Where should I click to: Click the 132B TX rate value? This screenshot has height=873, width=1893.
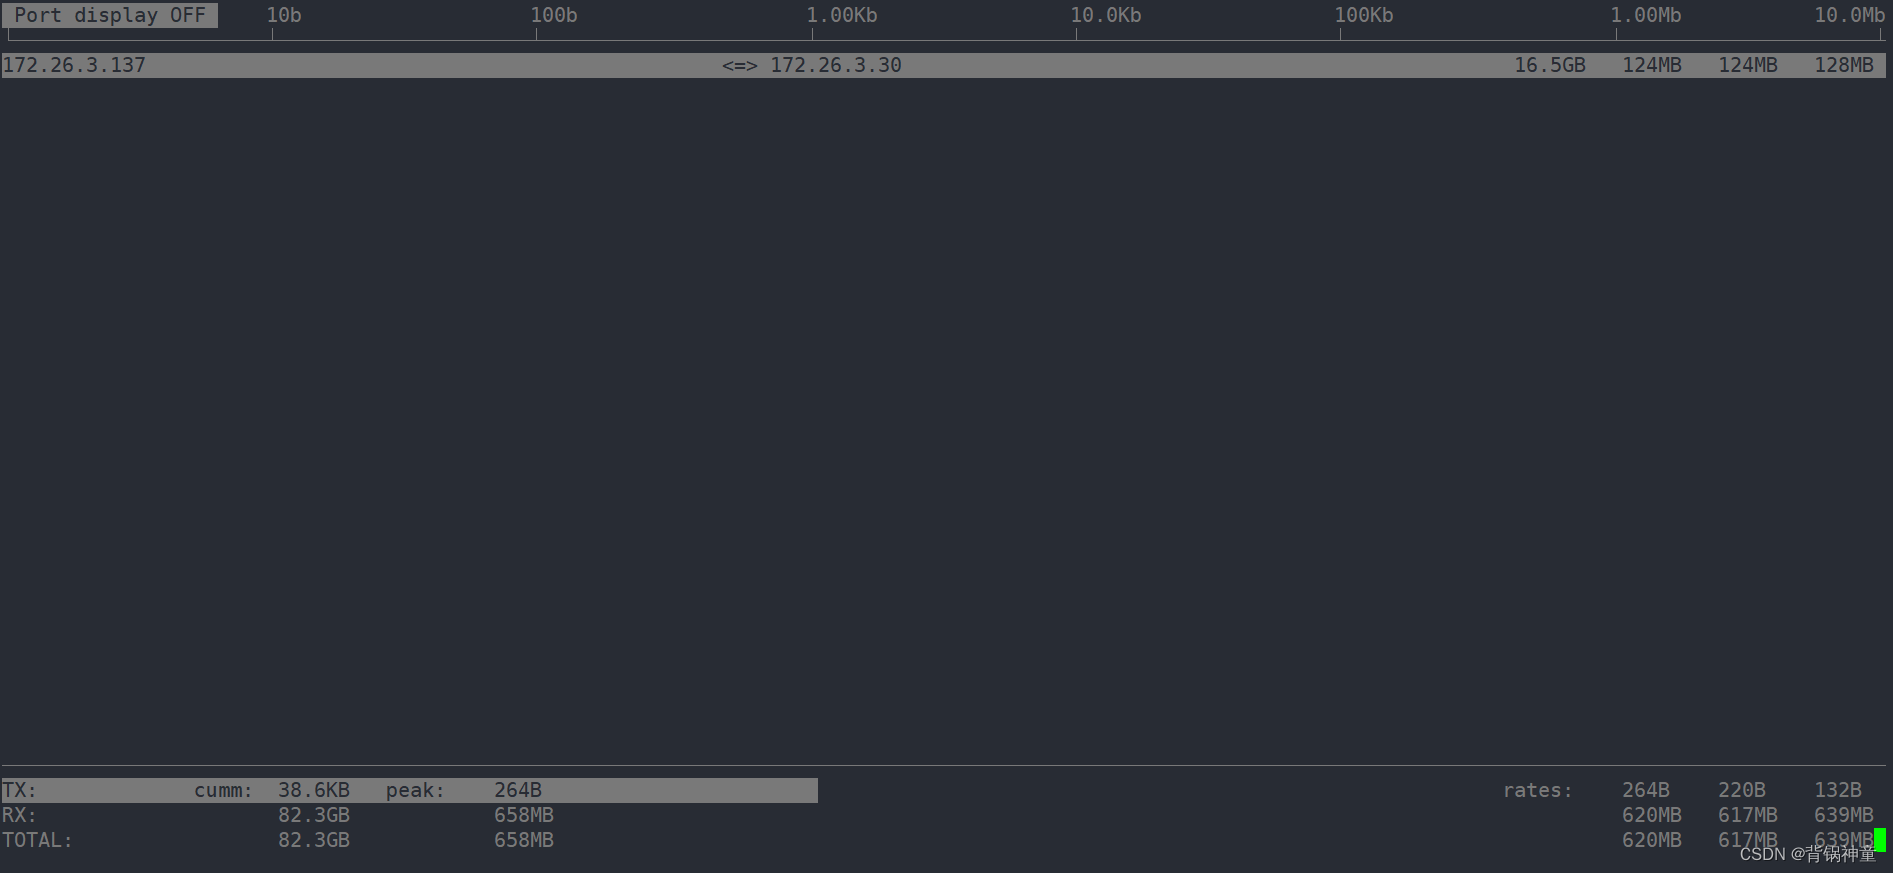pyautogui.click(x=1838, y=790)
